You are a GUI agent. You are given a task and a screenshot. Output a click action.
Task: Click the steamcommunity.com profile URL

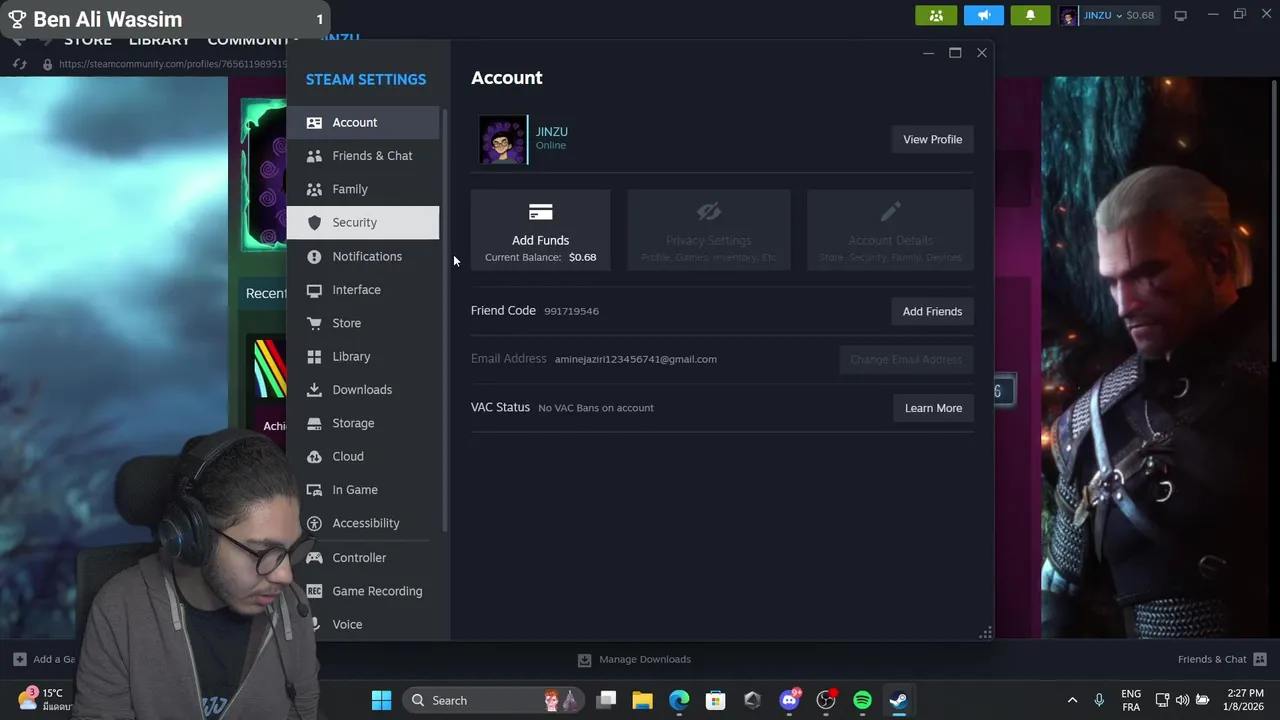pyautogui.click(x=172, y=64)
